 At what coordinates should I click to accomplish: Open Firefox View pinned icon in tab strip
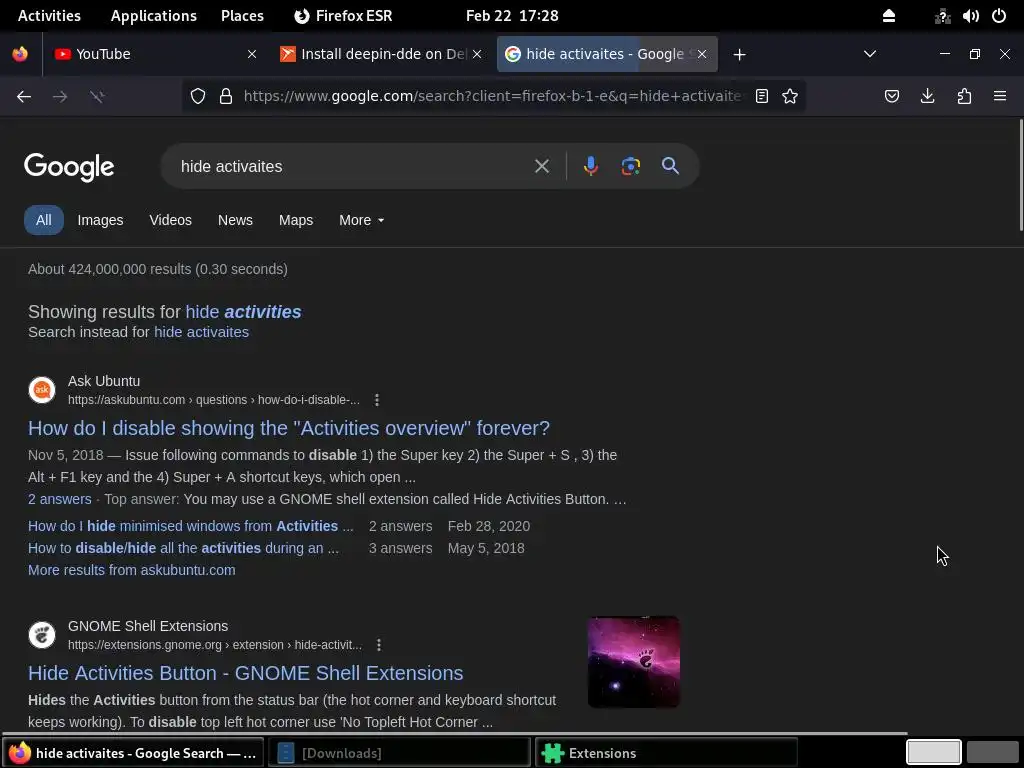tap(20, 54)
